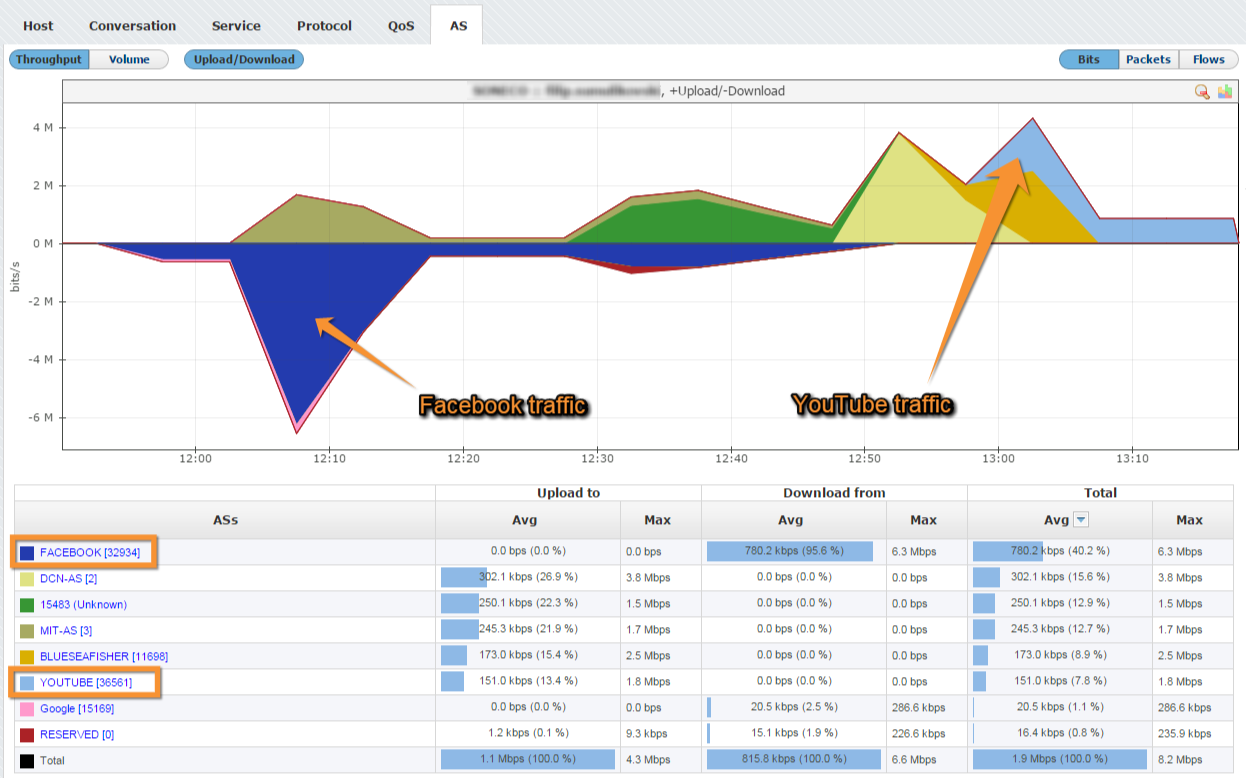Click the red RESERVED color swatch
This screenshot has width=1246, height=778.
click(27, 735)
